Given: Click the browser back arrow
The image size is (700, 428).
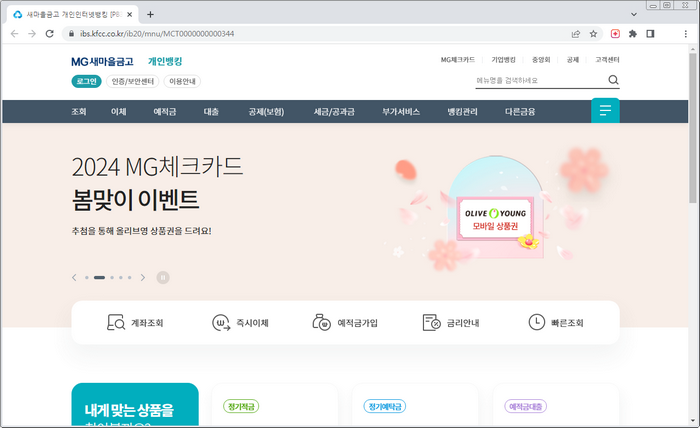Looking at the screenshot, I should coord(14,34).
